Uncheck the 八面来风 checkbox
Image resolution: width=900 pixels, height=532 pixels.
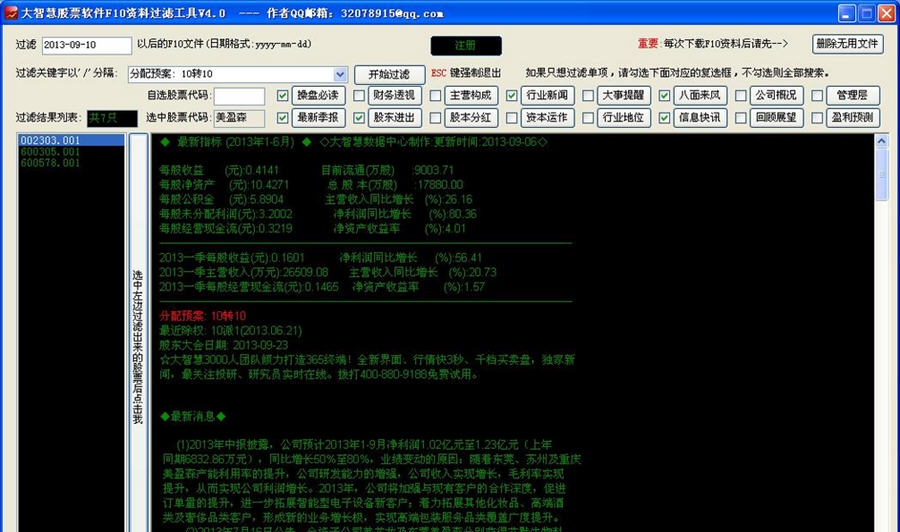(664, 95)
